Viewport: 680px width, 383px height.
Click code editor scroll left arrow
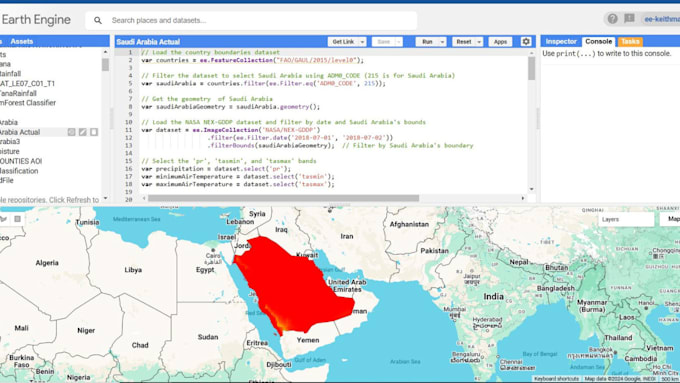[144, 198]
